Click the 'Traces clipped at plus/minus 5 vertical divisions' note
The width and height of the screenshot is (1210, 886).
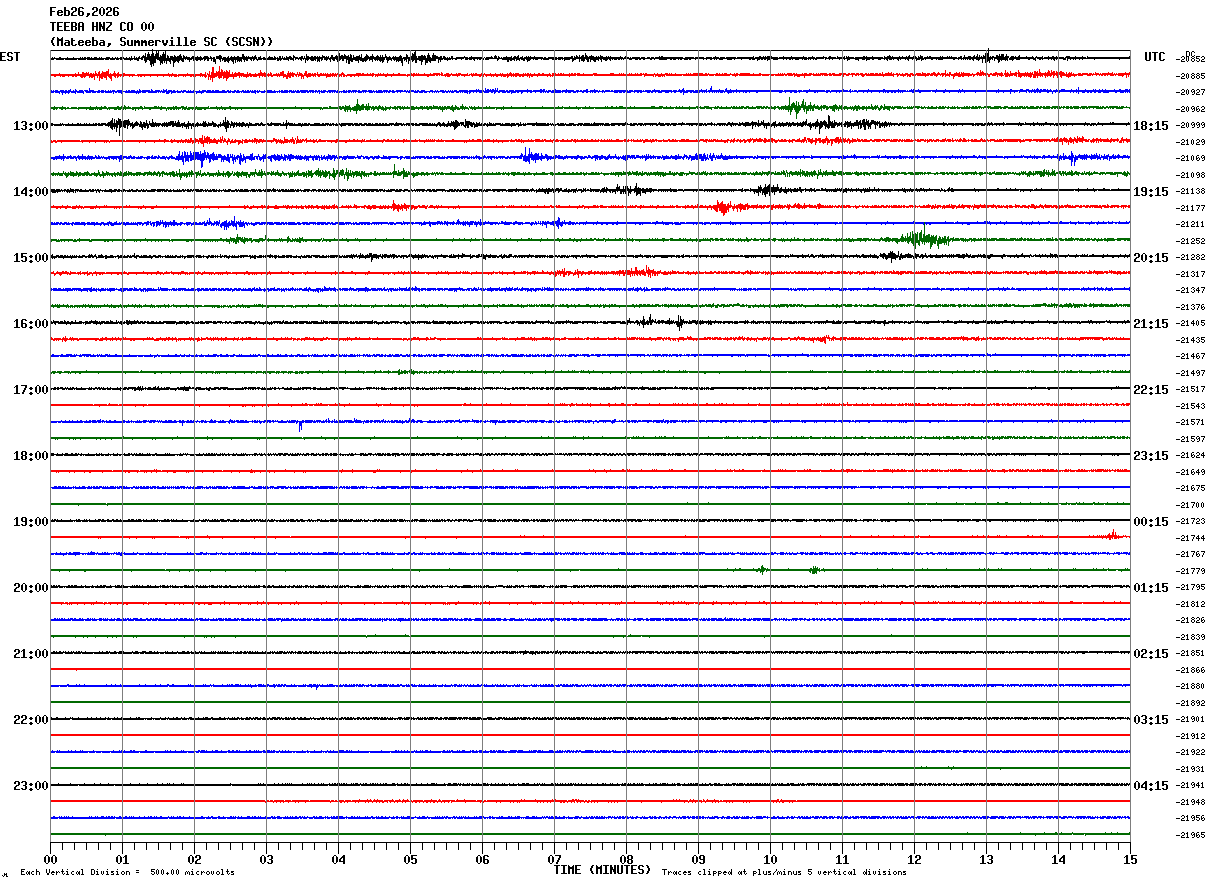point(784,873)
